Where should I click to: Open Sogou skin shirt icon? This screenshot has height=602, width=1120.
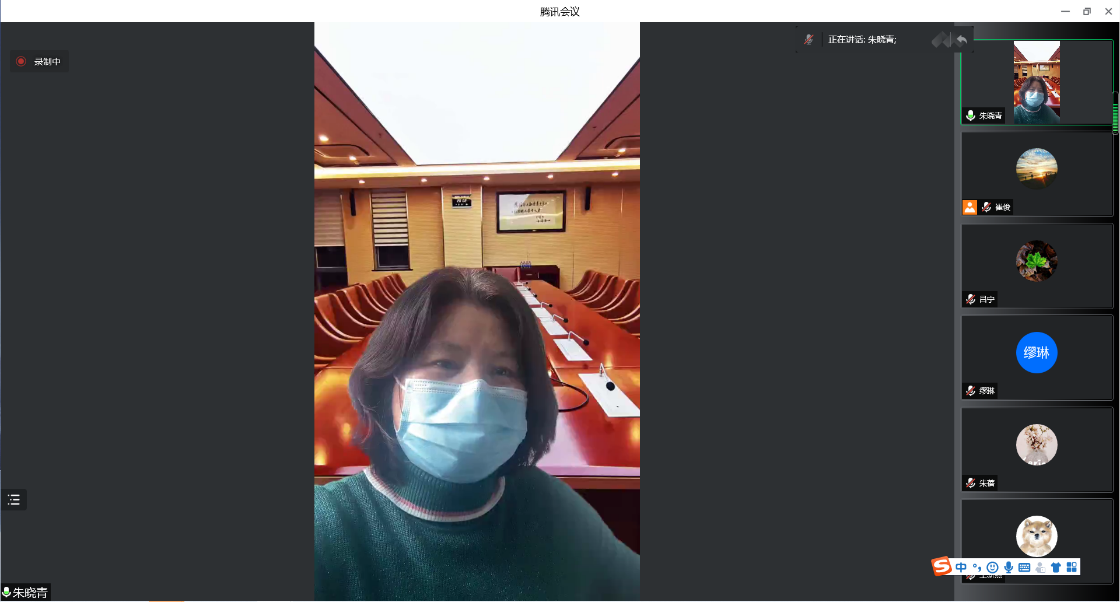click(x=1056, y=567)
